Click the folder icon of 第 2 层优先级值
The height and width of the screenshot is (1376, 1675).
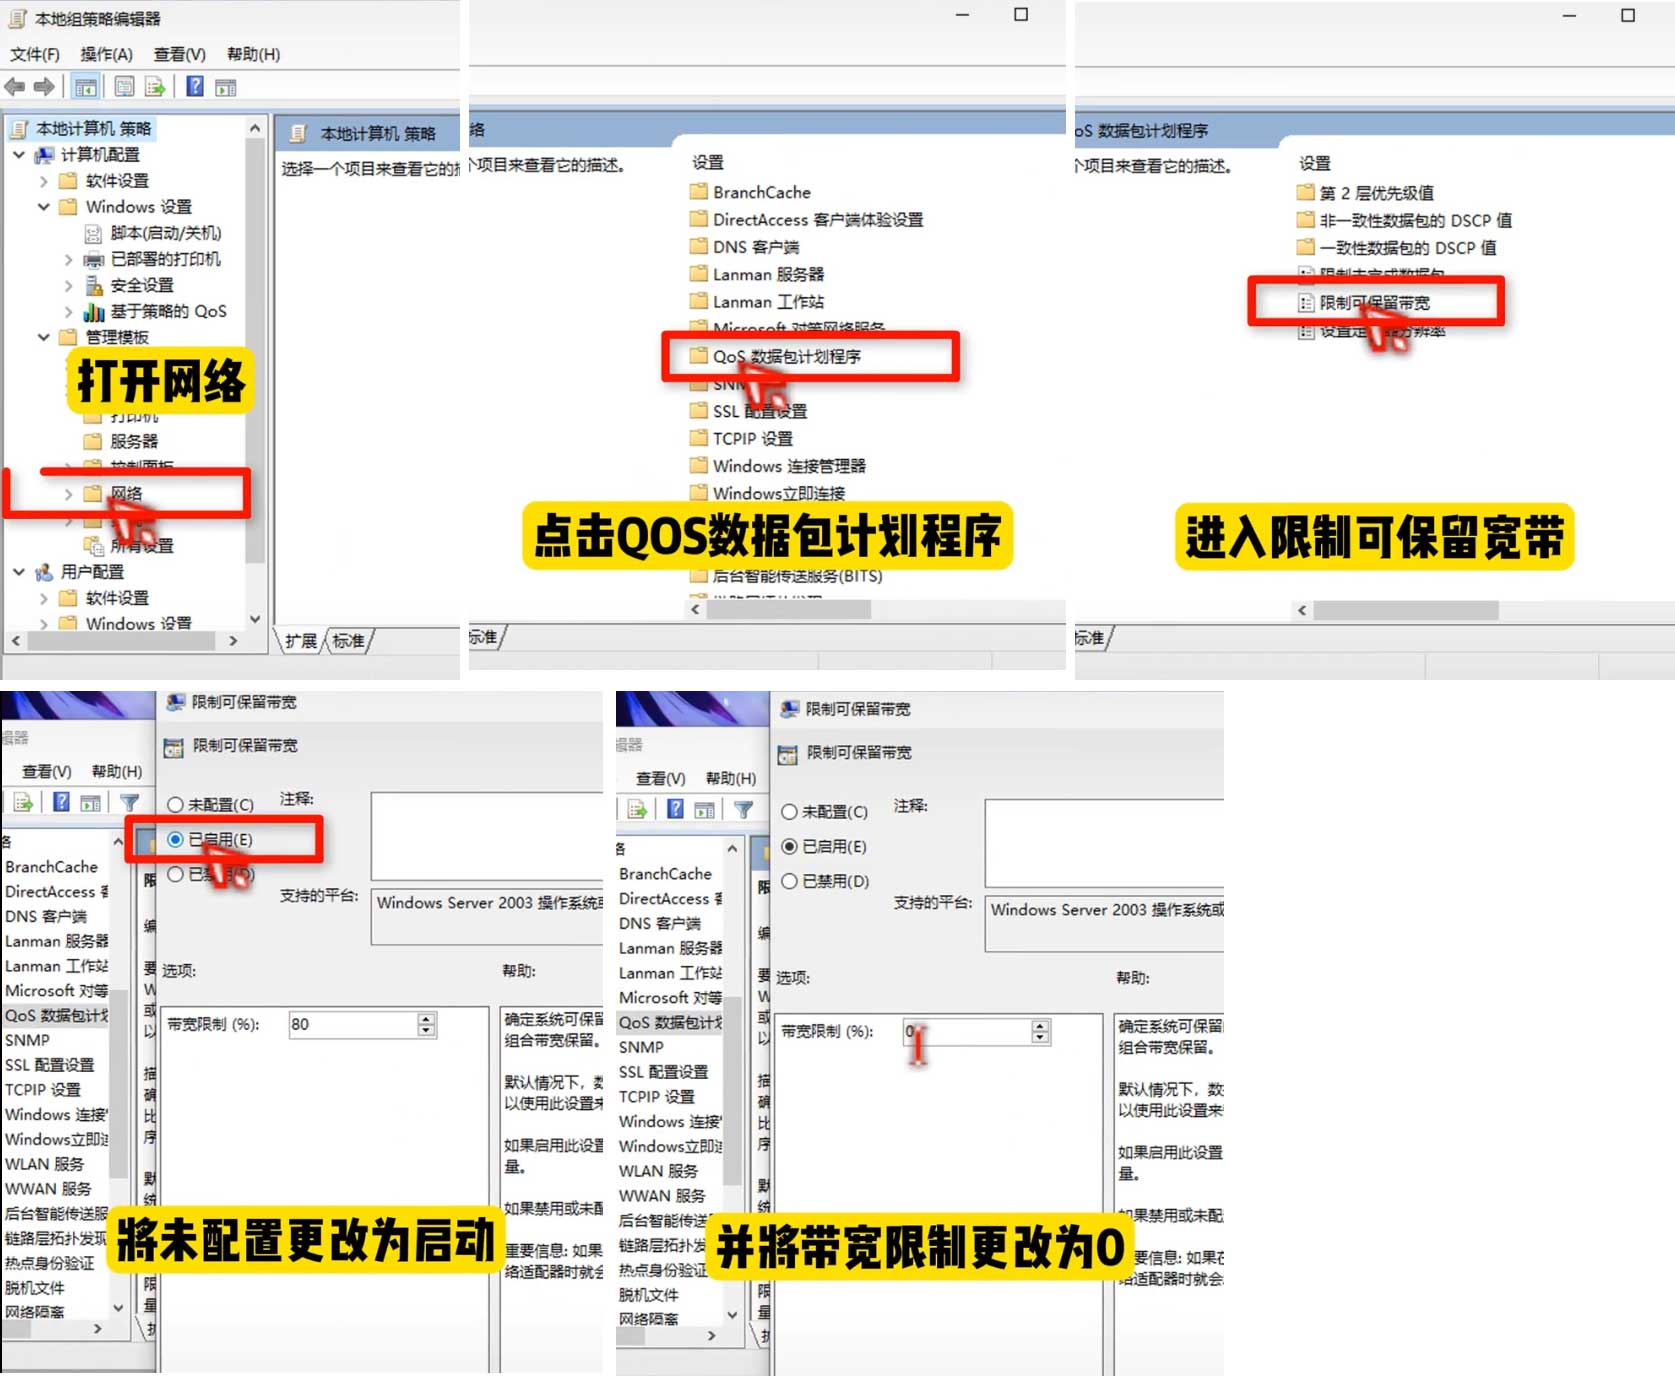tap(1305, 192)
